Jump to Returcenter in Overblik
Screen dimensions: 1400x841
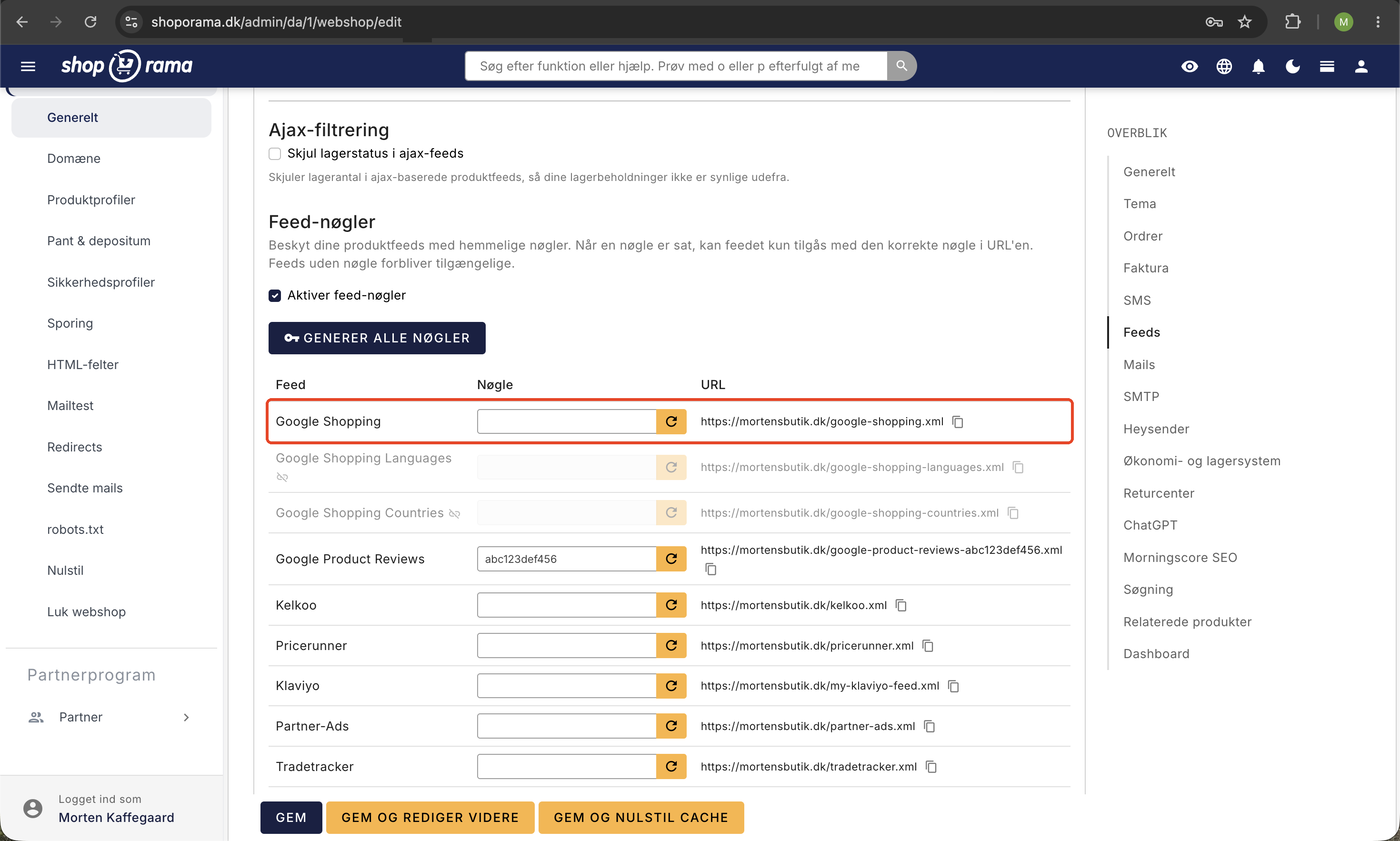(1159, 493)
